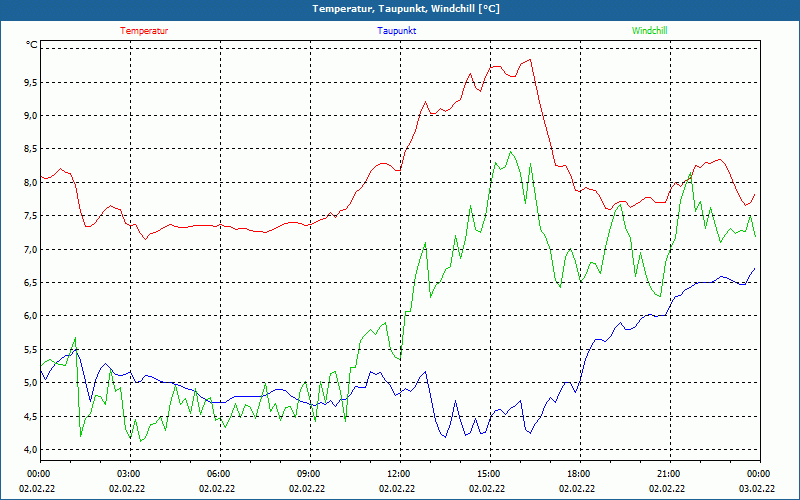Screen dimensions: 800x500
Task: Click the 6,5 y-axis value label
Action: point(30,283)
